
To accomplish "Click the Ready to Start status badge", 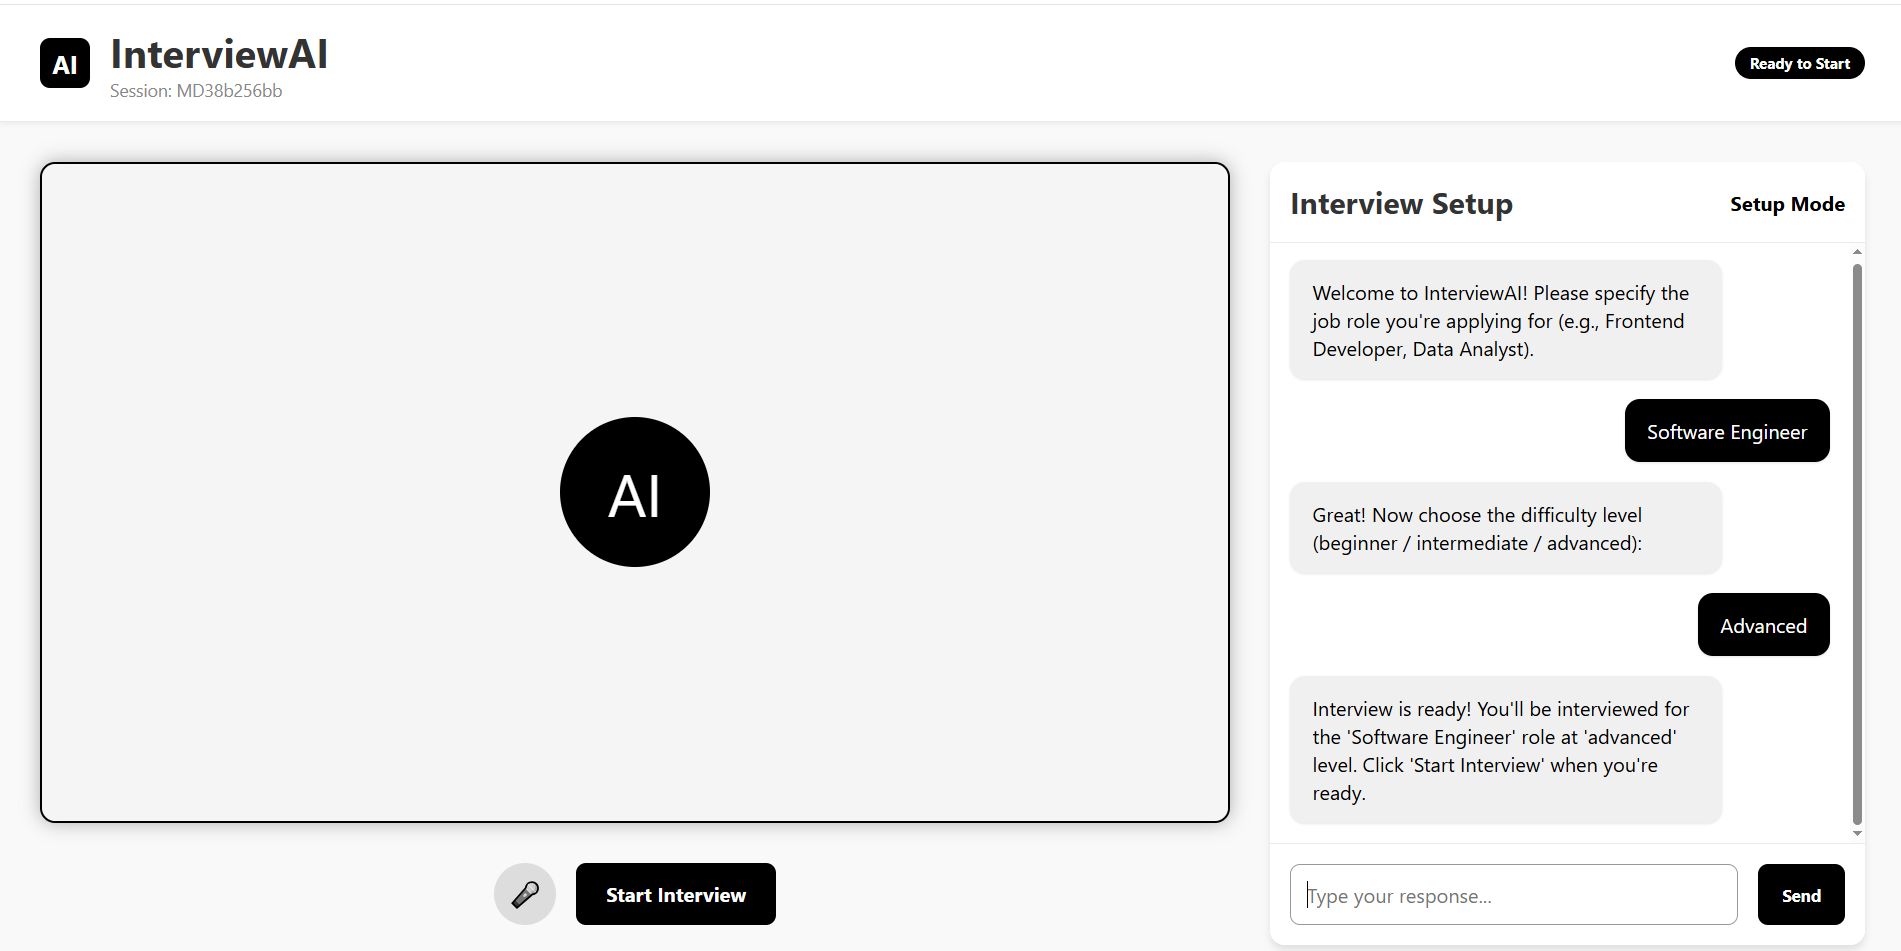I will 1799,63.
